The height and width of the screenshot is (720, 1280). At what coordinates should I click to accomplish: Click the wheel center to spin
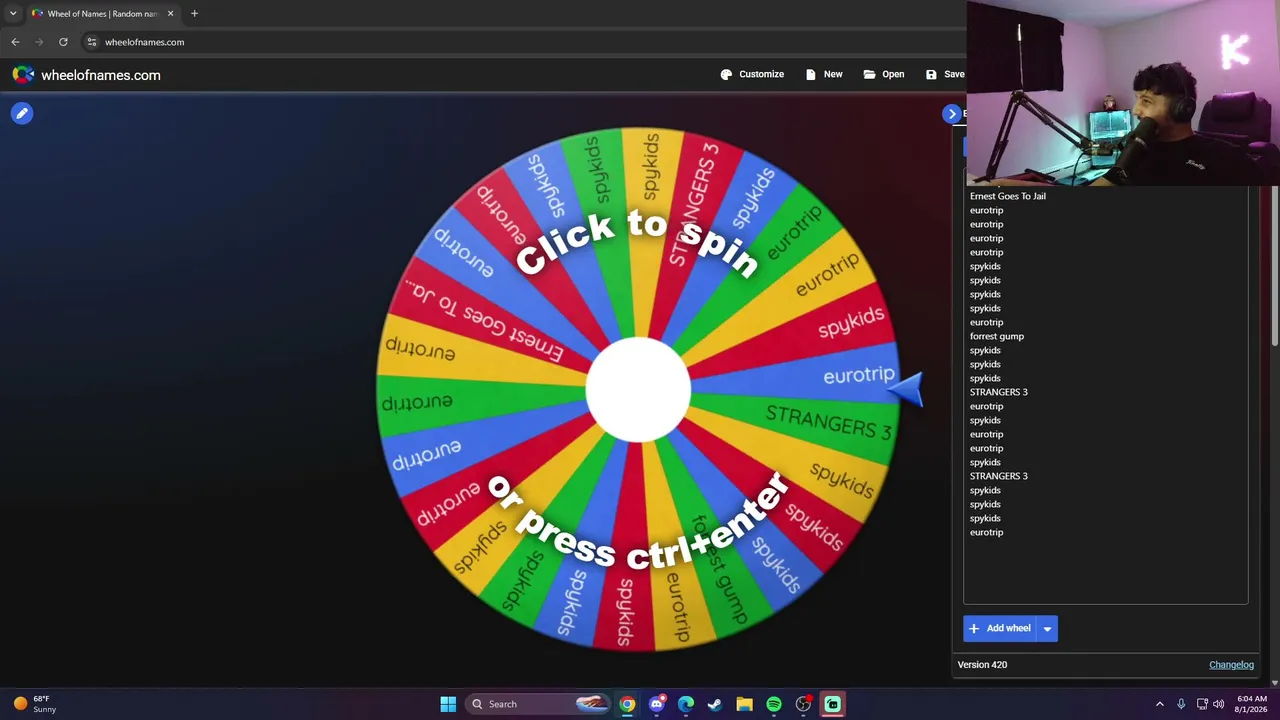point(638,390)
